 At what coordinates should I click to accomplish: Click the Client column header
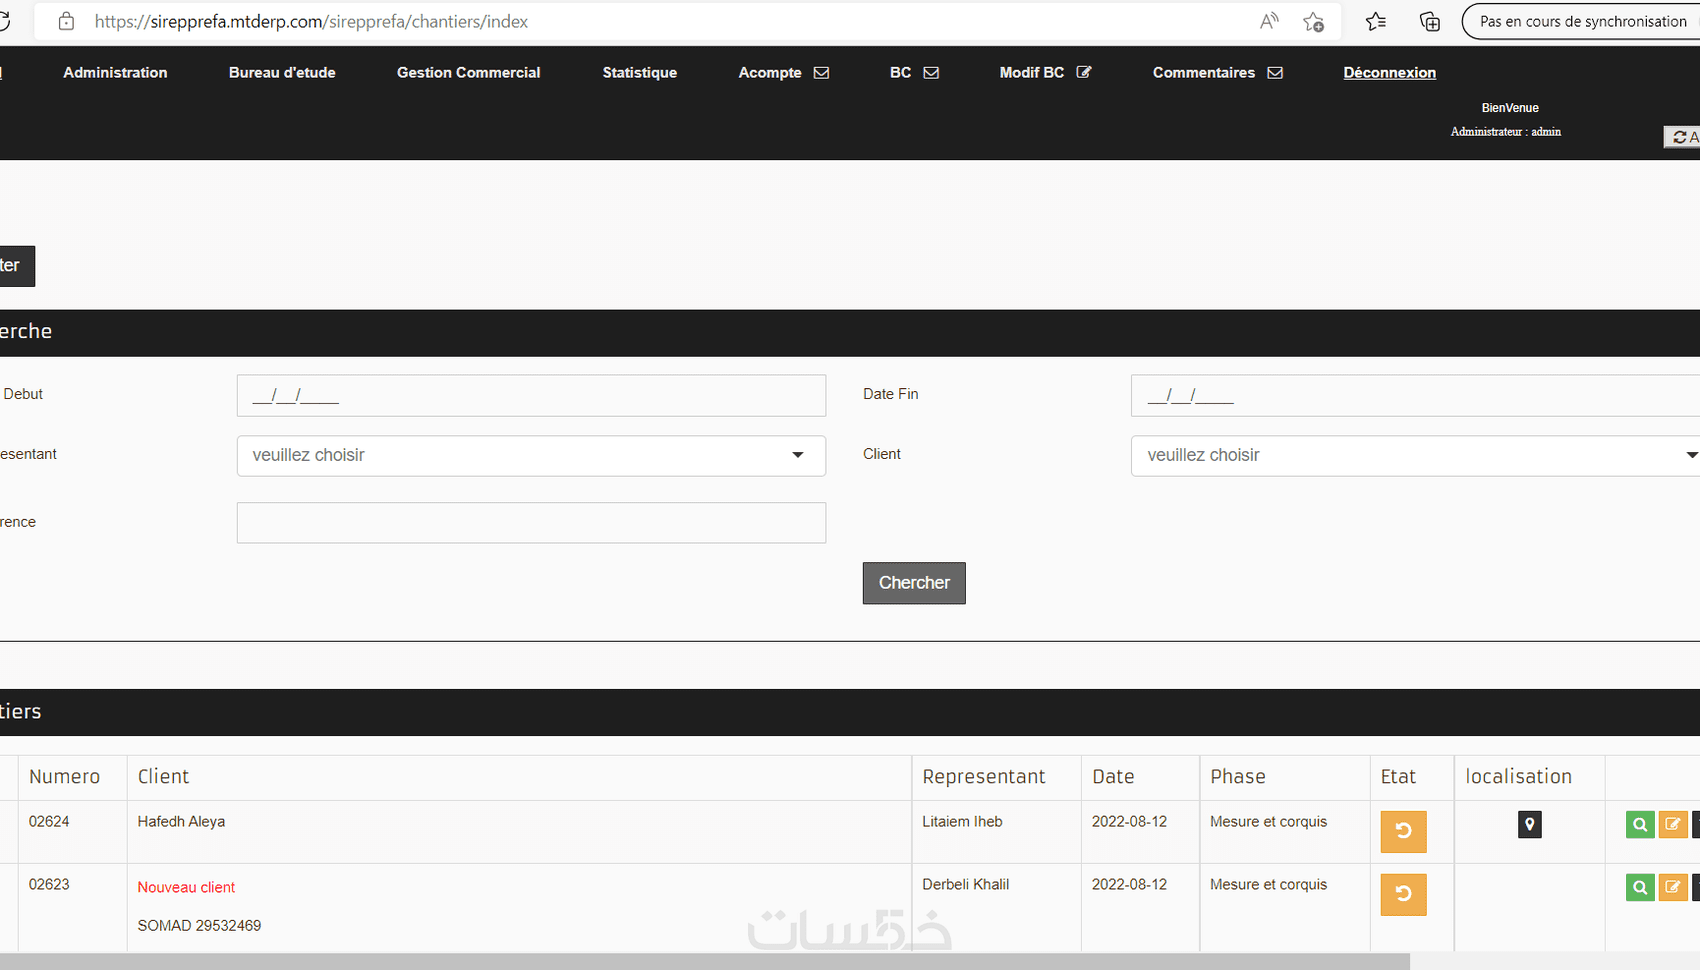pyautogui.click(x=163, y=777)
